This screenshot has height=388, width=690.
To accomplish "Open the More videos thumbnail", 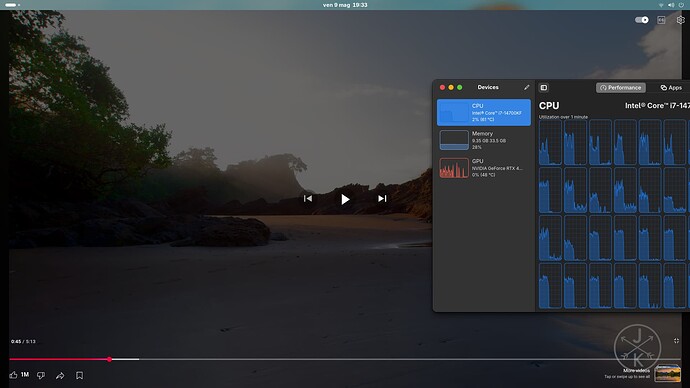I will pos(668,373).
